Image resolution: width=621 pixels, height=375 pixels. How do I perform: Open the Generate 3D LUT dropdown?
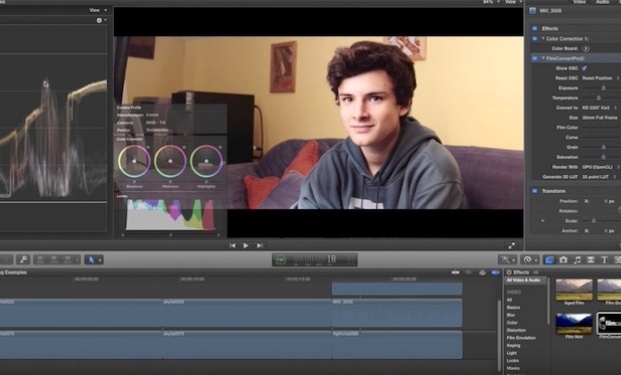click(600, 177)
